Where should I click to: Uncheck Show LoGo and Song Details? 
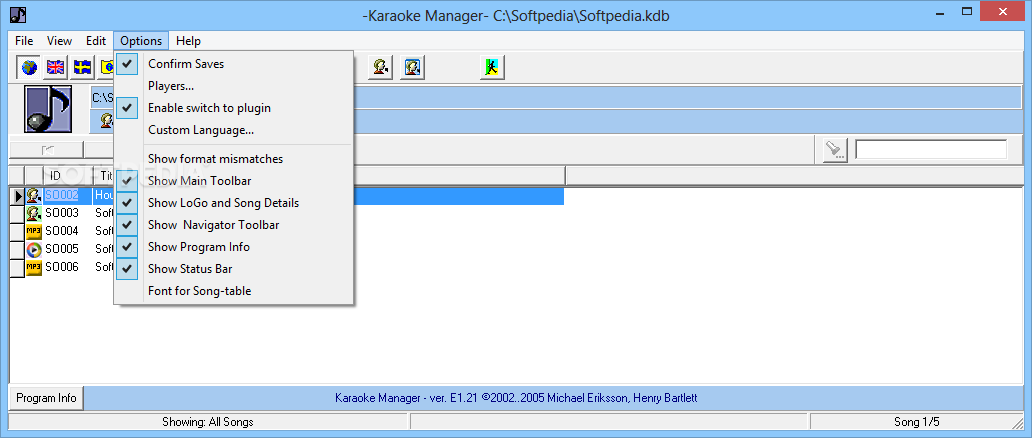[234, 203]
